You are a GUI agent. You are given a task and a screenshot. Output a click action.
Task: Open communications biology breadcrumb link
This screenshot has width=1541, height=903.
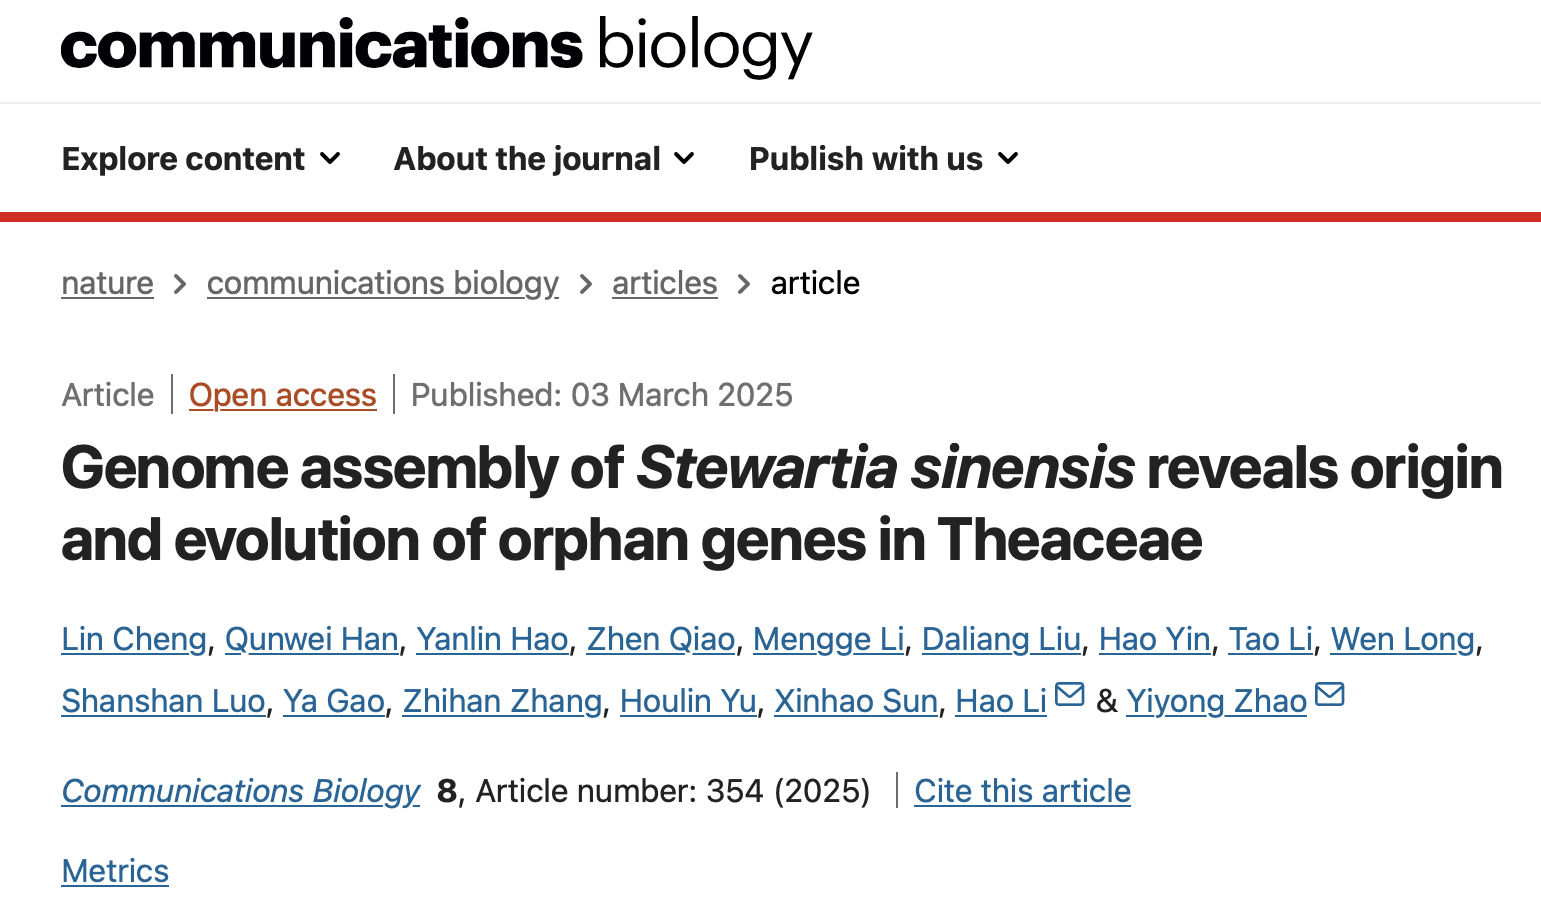[382, 283]
